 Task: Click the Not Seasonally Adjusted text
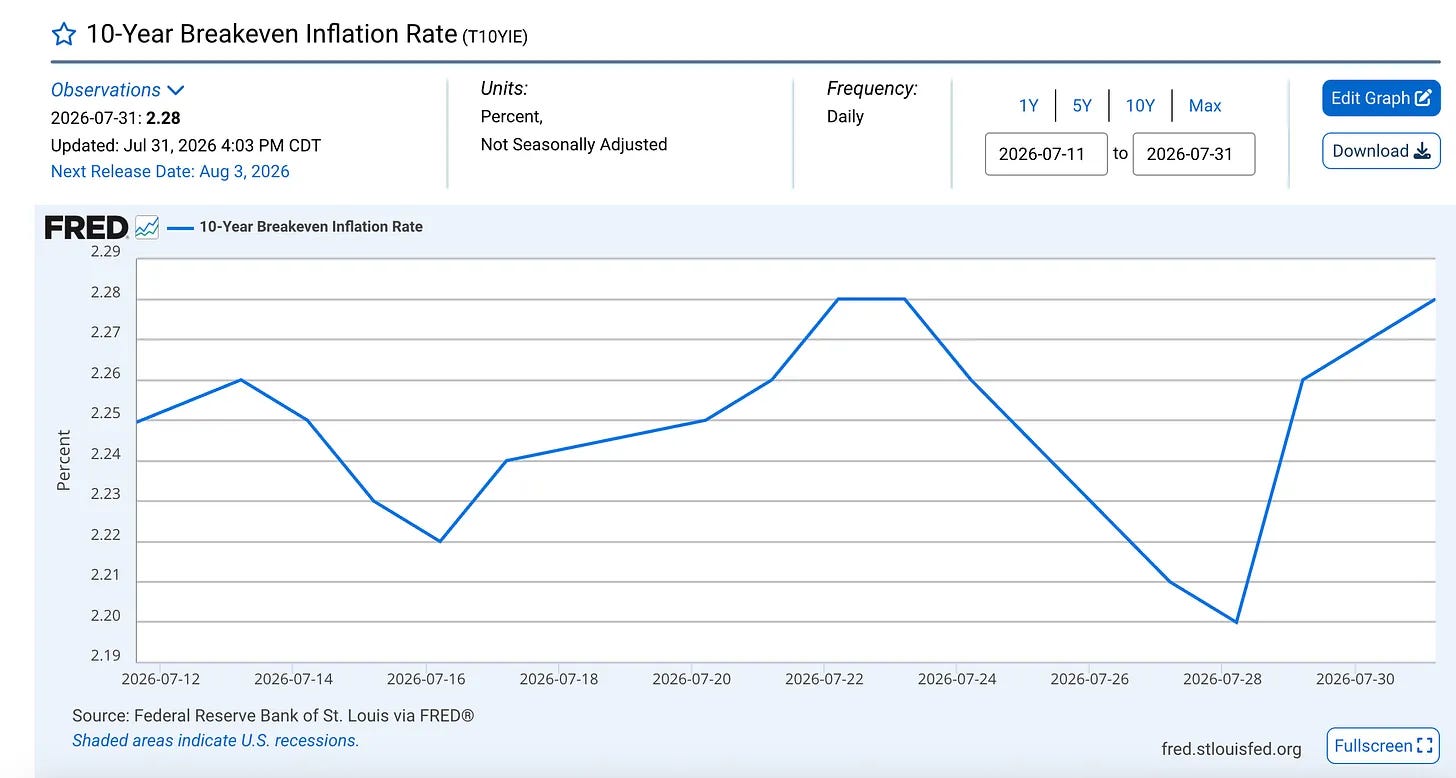click(x=574, y=144)
